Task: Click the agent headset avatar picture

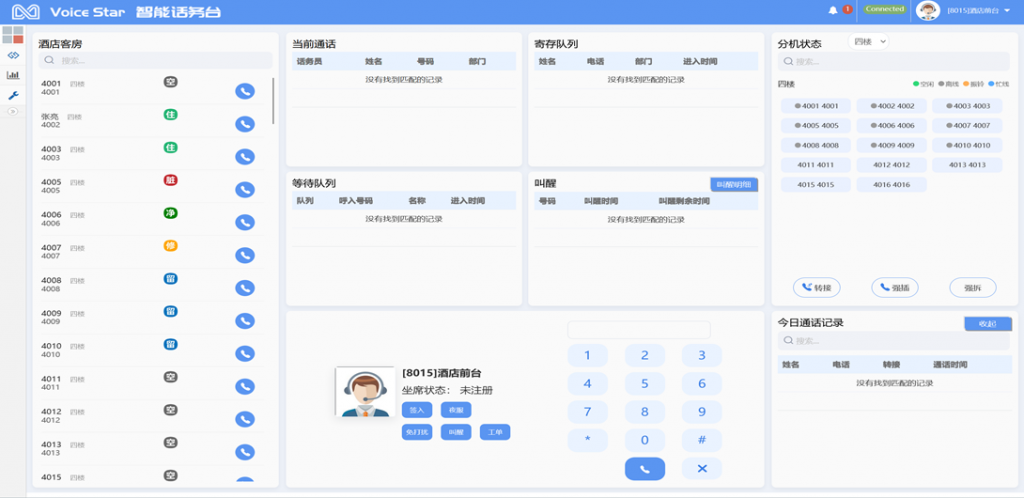Action: tap(364, 392)
